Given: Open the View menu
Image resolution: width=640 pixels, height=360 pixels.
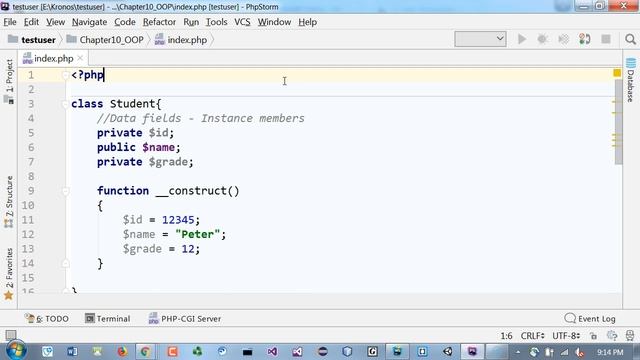Looking at the screenshot, I should coord(55,22).
